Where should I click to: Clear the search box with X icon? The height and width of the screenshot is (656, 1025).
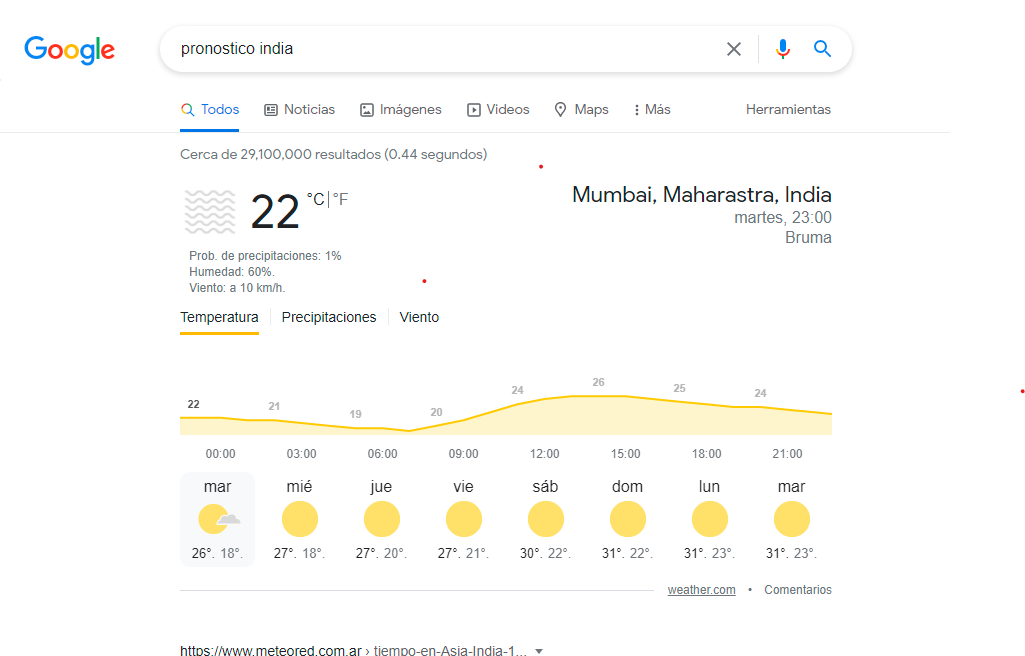[733, 49]
